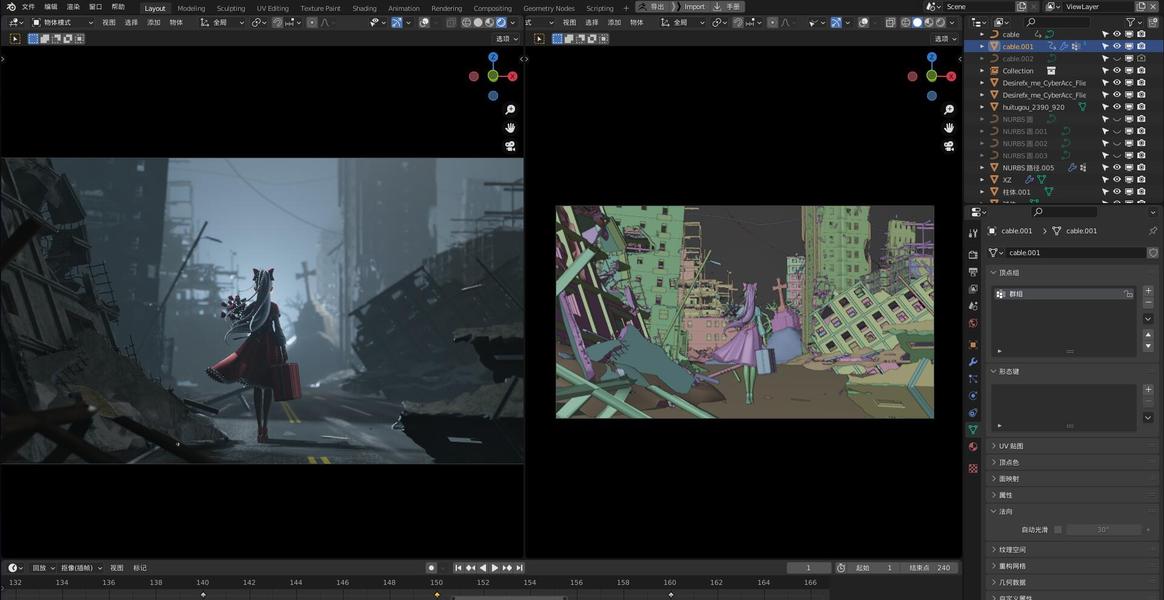
Task: Toggle the lock on 群组 vertex group
Action: (x=1128, y=294)
